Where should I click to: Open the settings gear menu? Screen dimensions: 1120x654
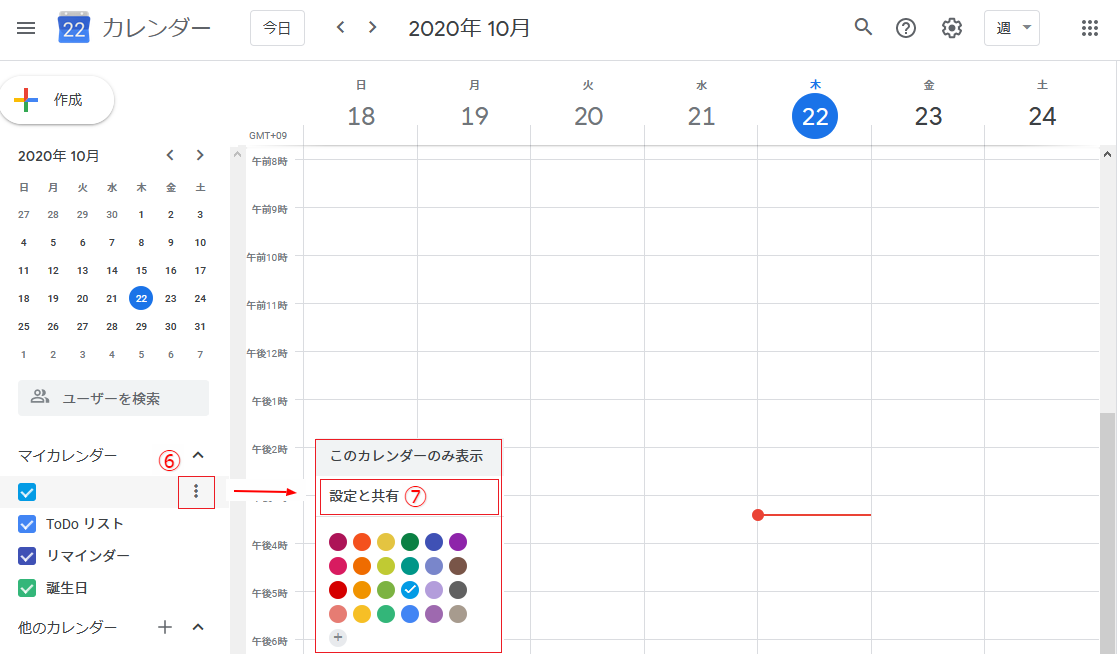click(x=951, y=28)
